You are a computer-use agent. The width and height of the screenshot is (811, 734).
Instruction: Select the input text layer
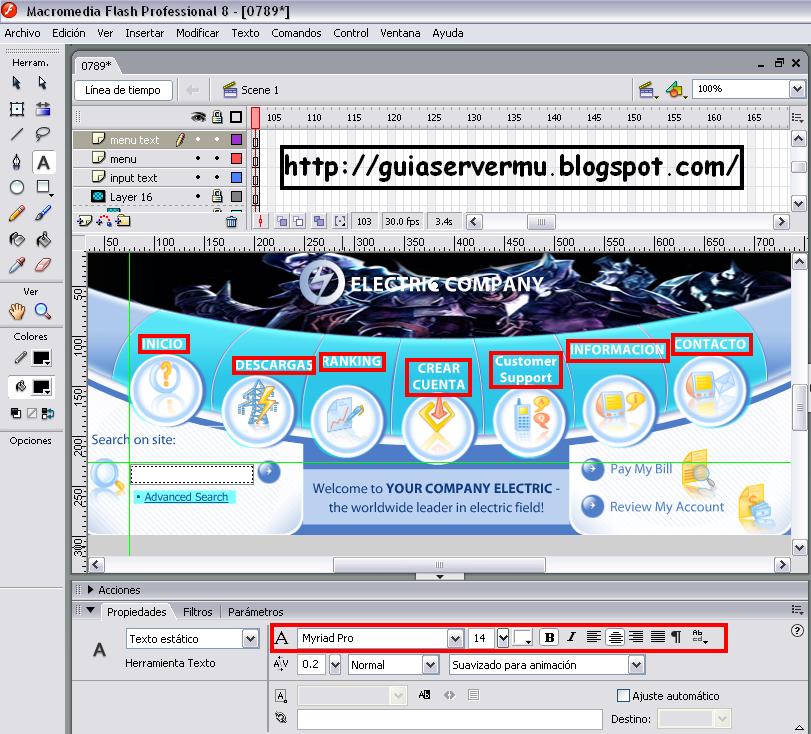(x=133, y=178)
